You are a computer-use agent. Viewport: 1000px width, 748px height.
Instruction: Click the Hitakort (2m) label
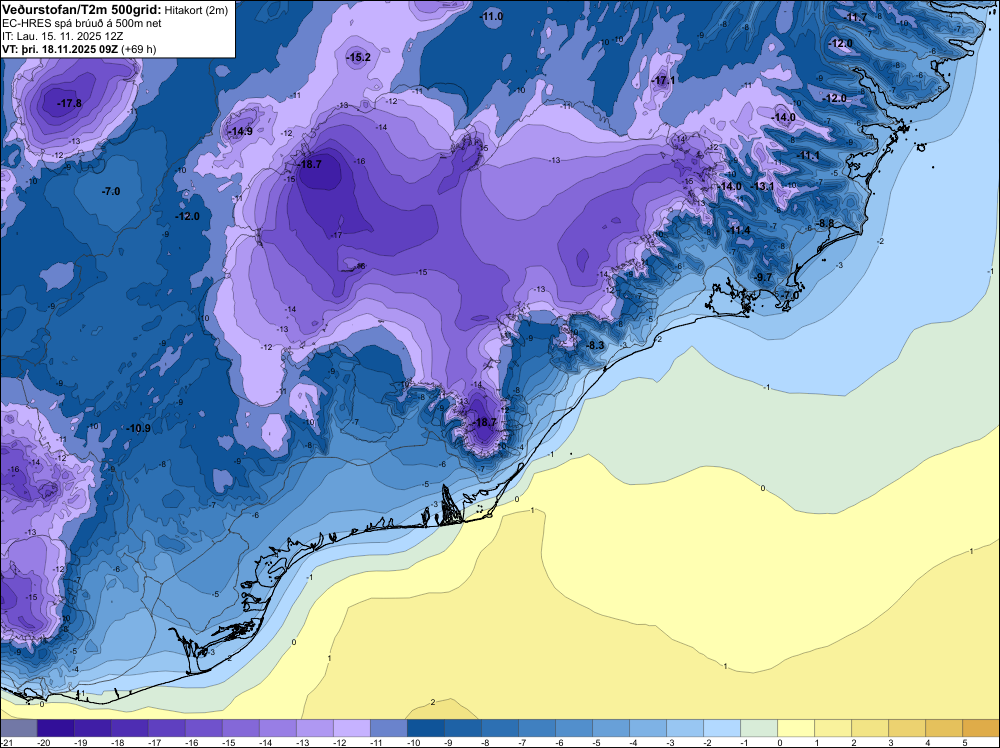click(196, 10)
